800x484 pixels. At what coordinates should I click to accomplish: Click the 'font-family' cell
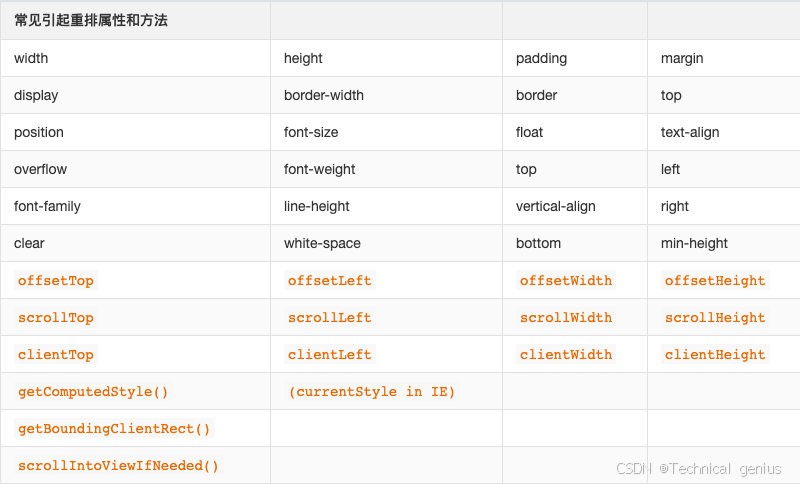(x=47, y=206)
